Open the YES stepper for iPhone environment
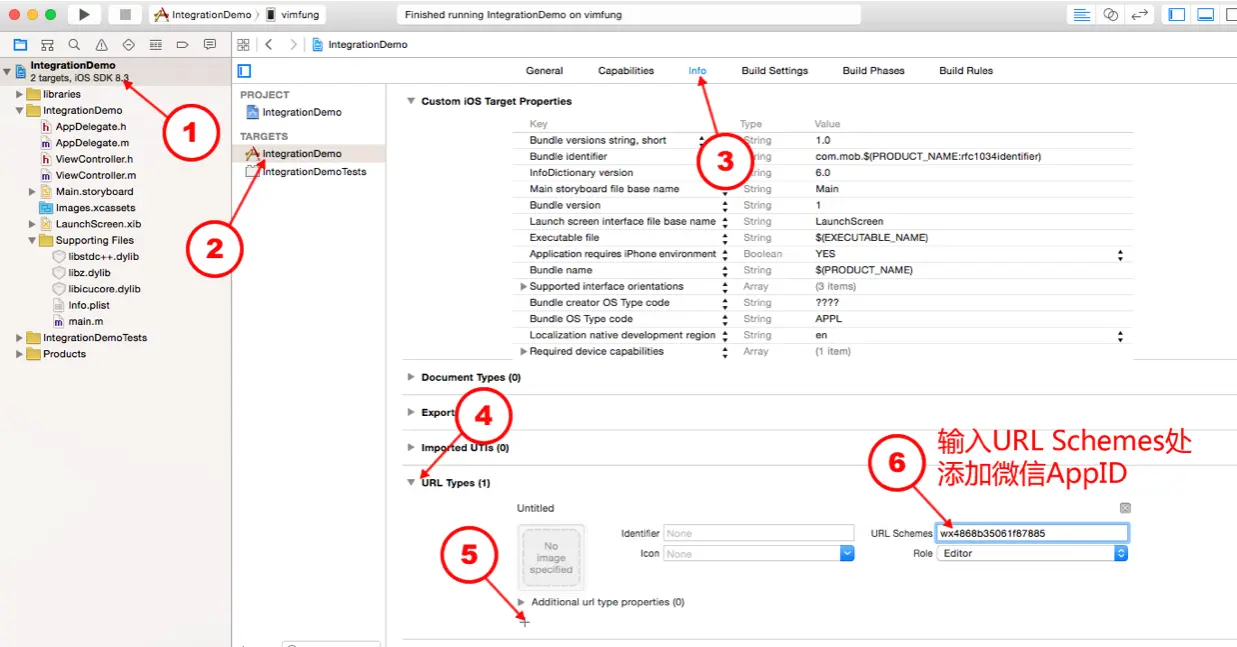This screenshot has height=647, width=1237. pyautogui.click(x=1120, y=254)
